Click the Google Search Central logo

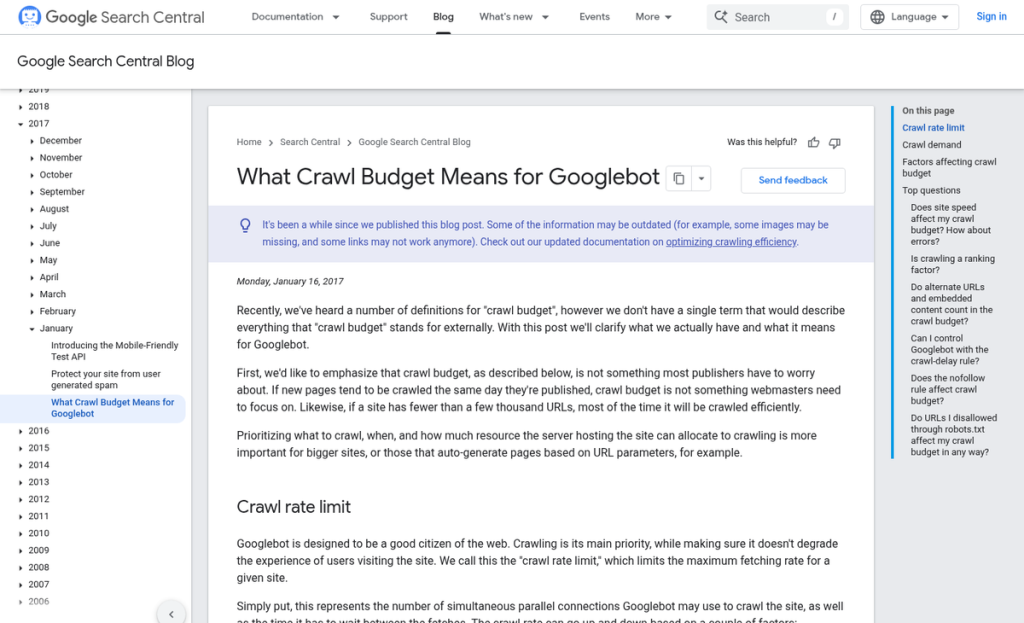pos(111,17)
